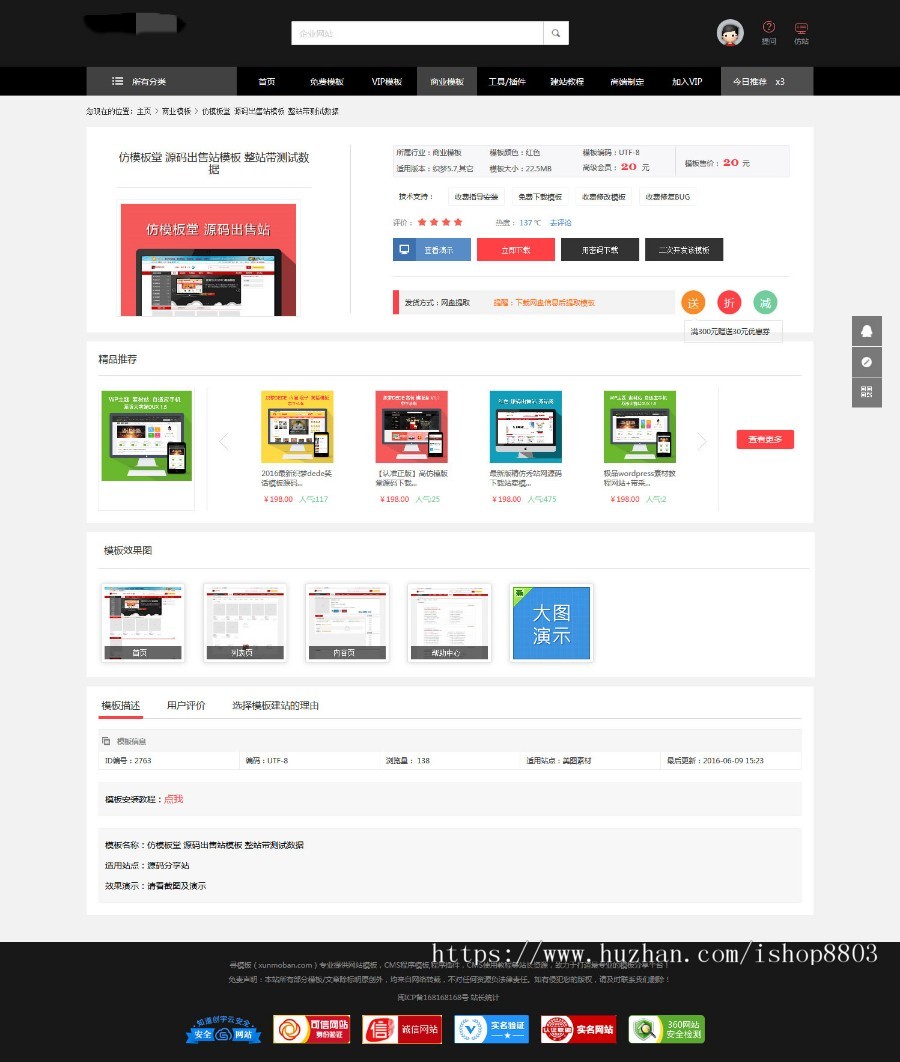The image size is (900, 1062).
Task: Click 主页 in the breadcrumb
Action: [144, 111]
